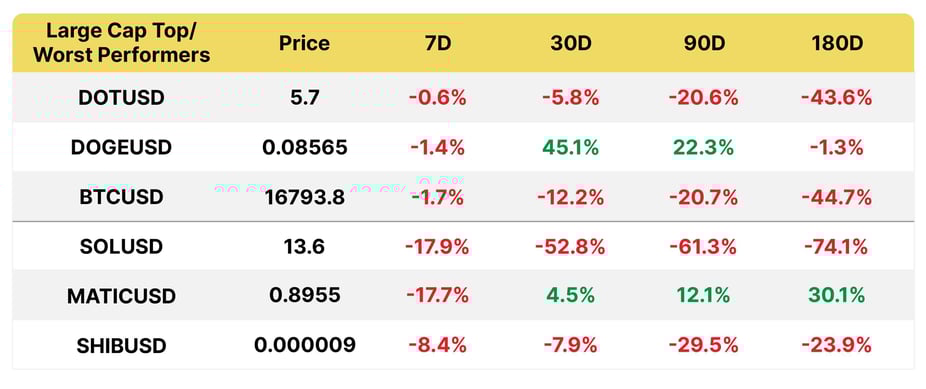Image resolution: width=926 pixels, height=389 pixels.
Task: Click the SOLUSD ticker
Action: (121, 246)
